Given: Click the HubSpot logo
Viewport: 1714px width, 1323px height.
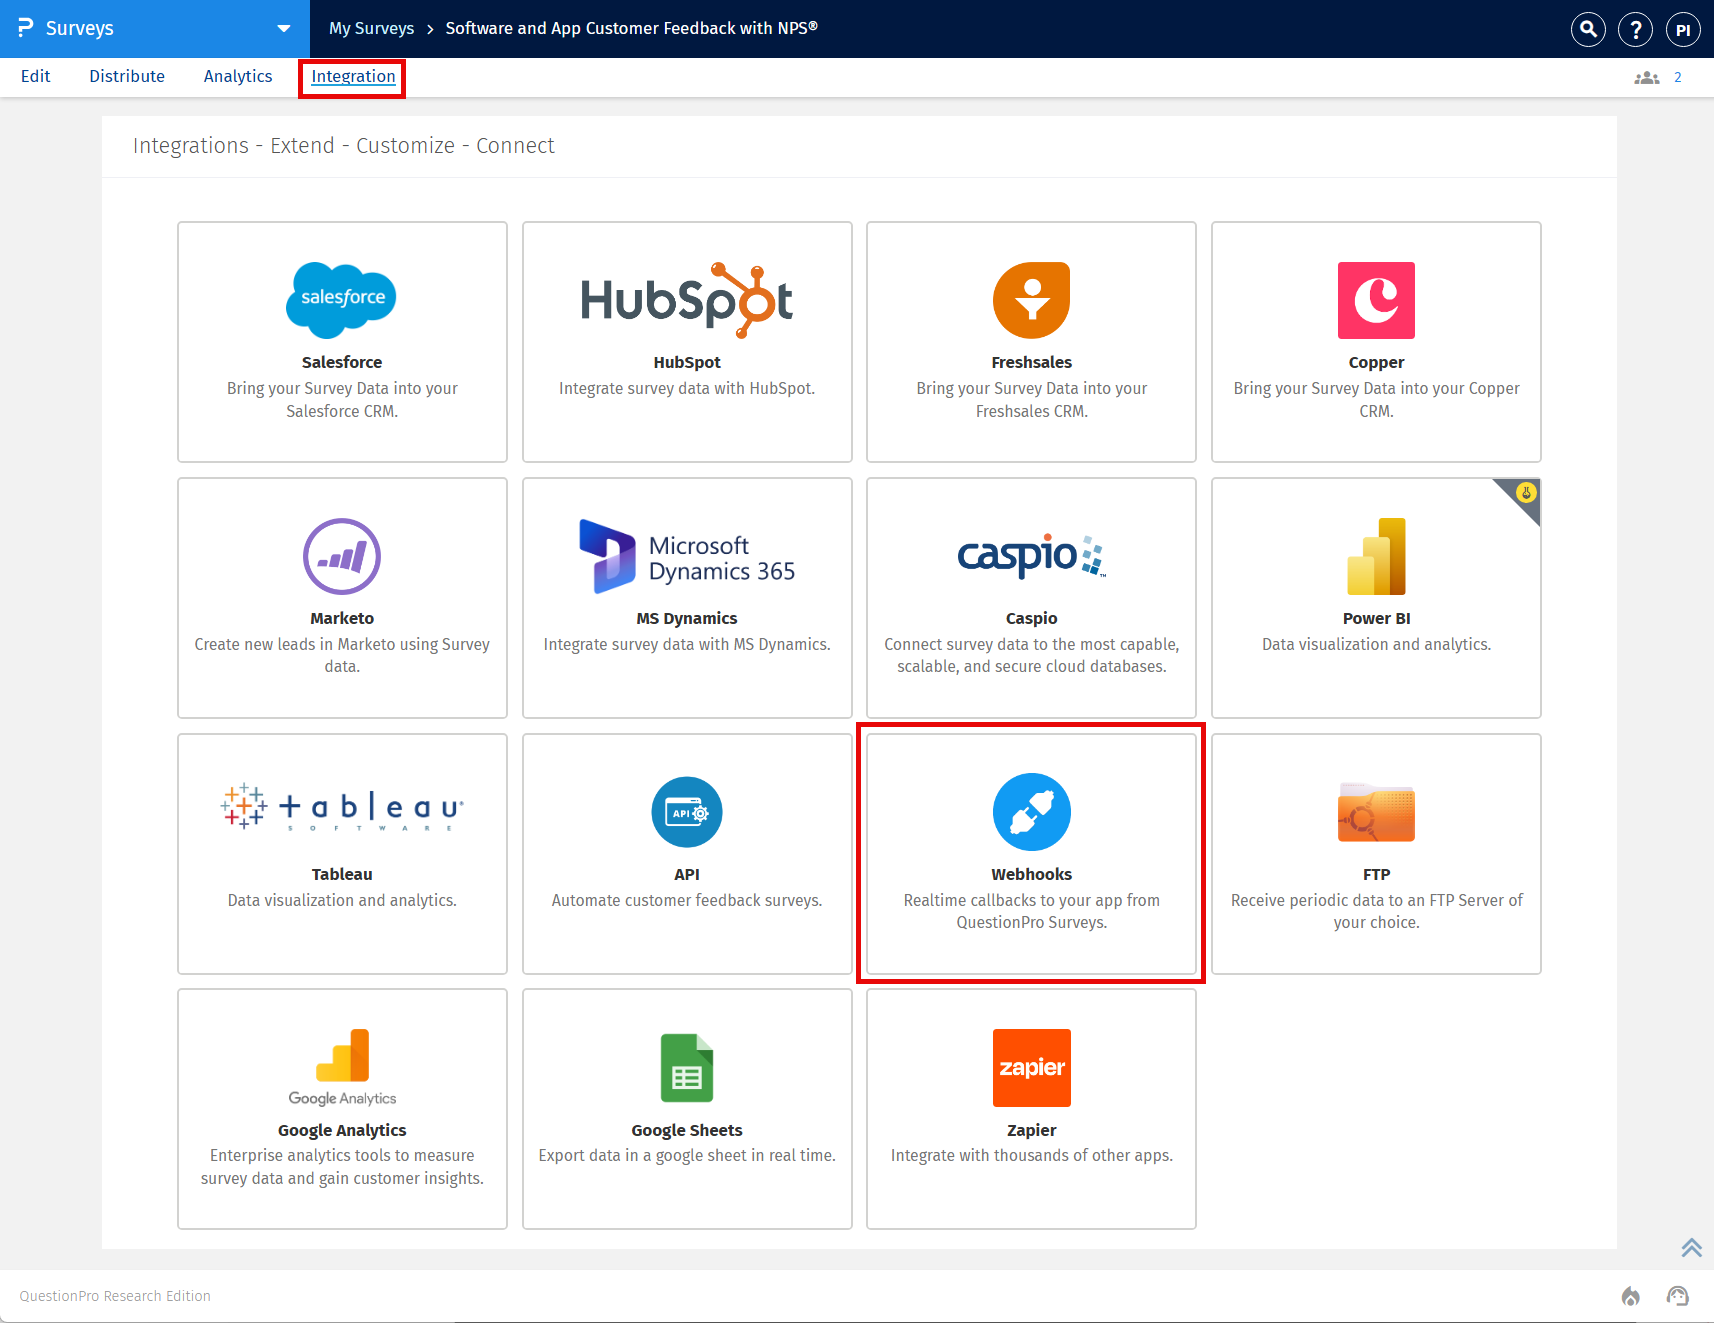Looking at the screenshot, I should coord(687,300).
